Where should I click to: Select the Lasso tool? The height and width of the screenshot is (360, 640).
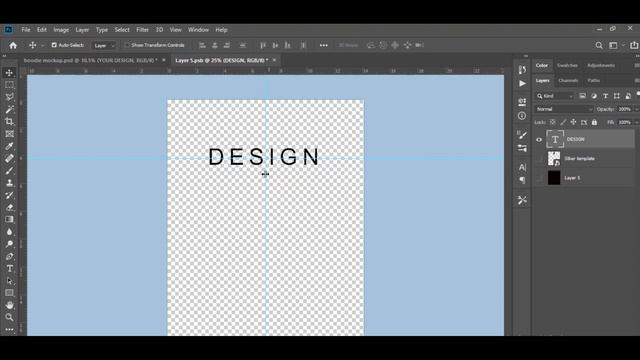click(9, 97)
